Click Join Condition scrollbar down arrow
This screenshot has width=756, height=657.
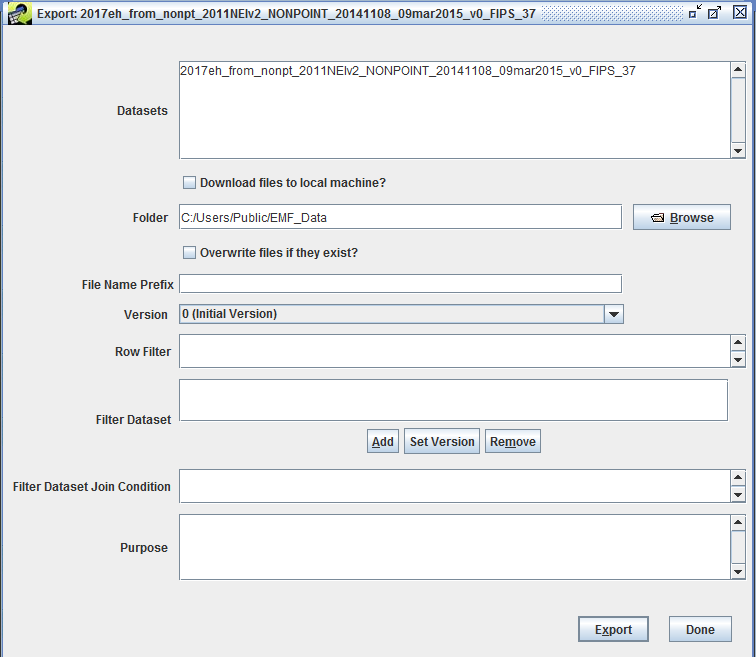pyautogui.click(x=738, y=495)
